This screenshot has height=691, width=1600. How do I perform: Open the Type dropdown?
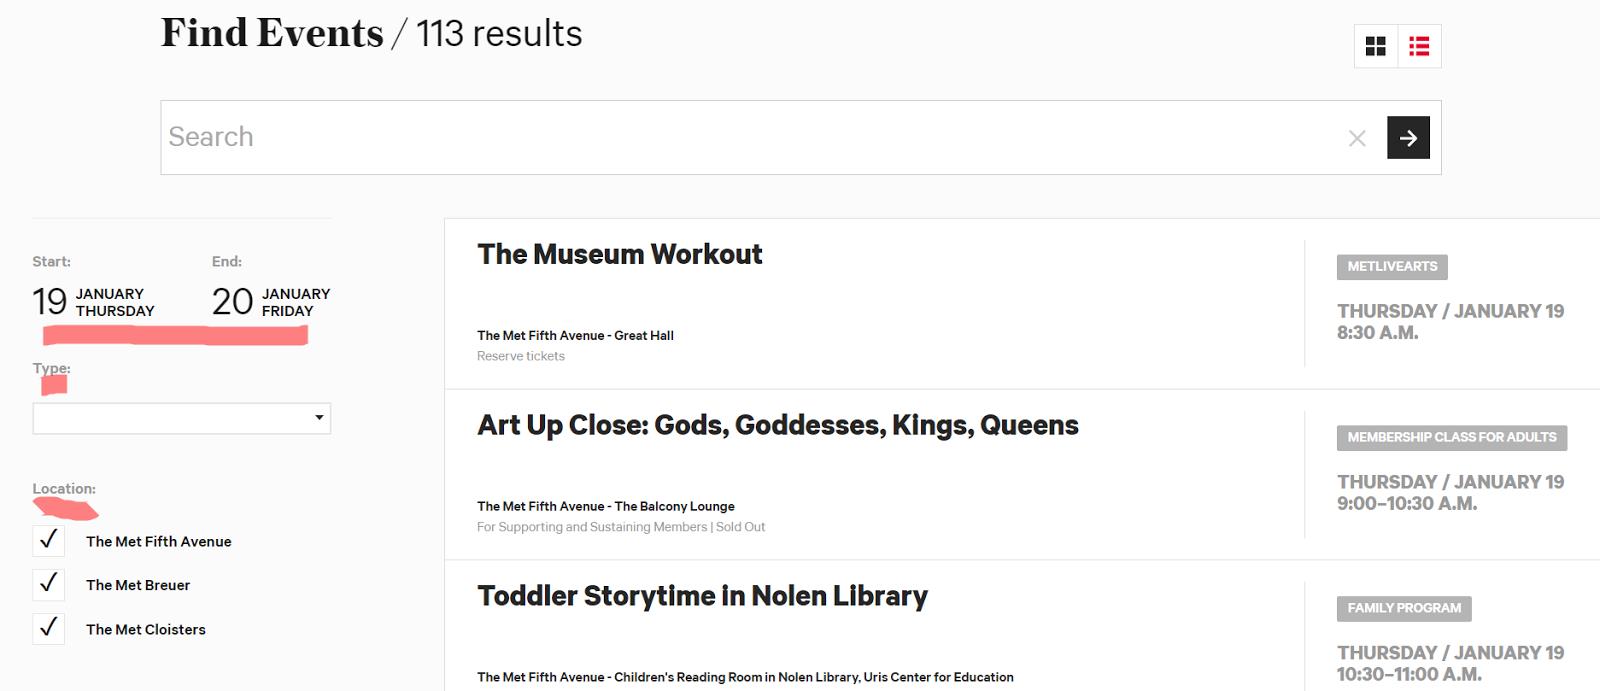181,418
